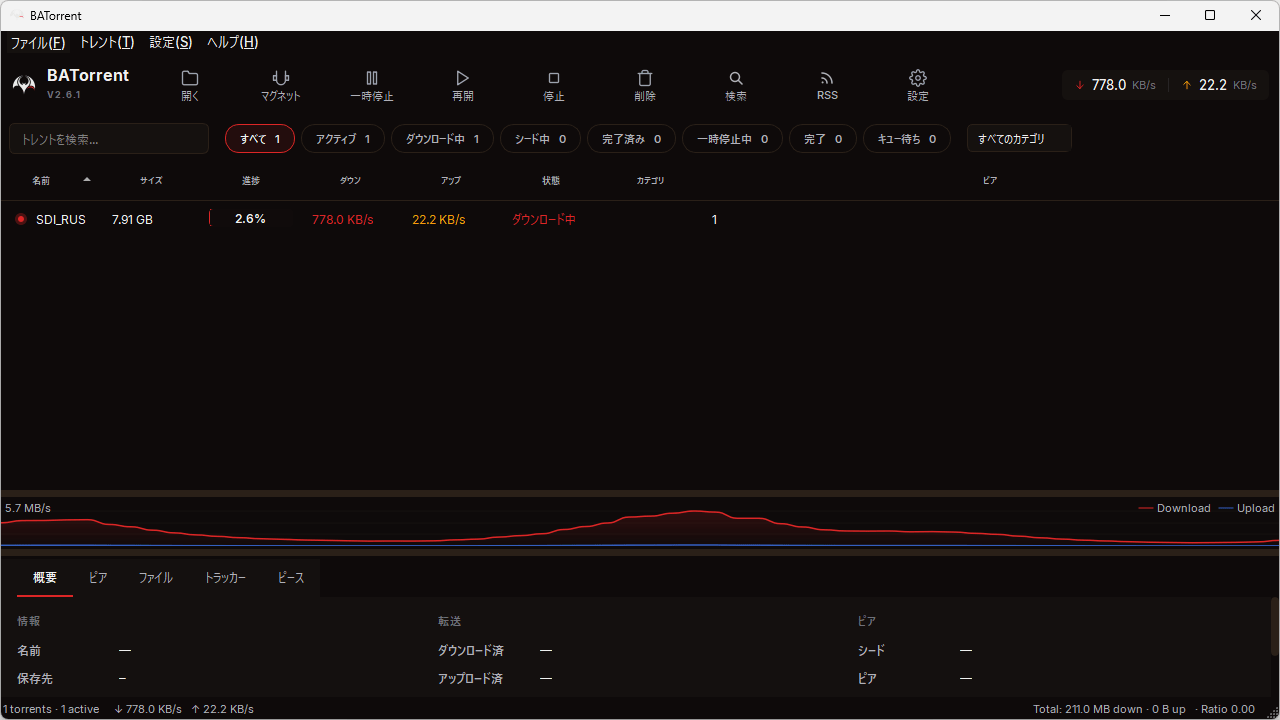Open a torrent file with 開く icon

point(190,86)
